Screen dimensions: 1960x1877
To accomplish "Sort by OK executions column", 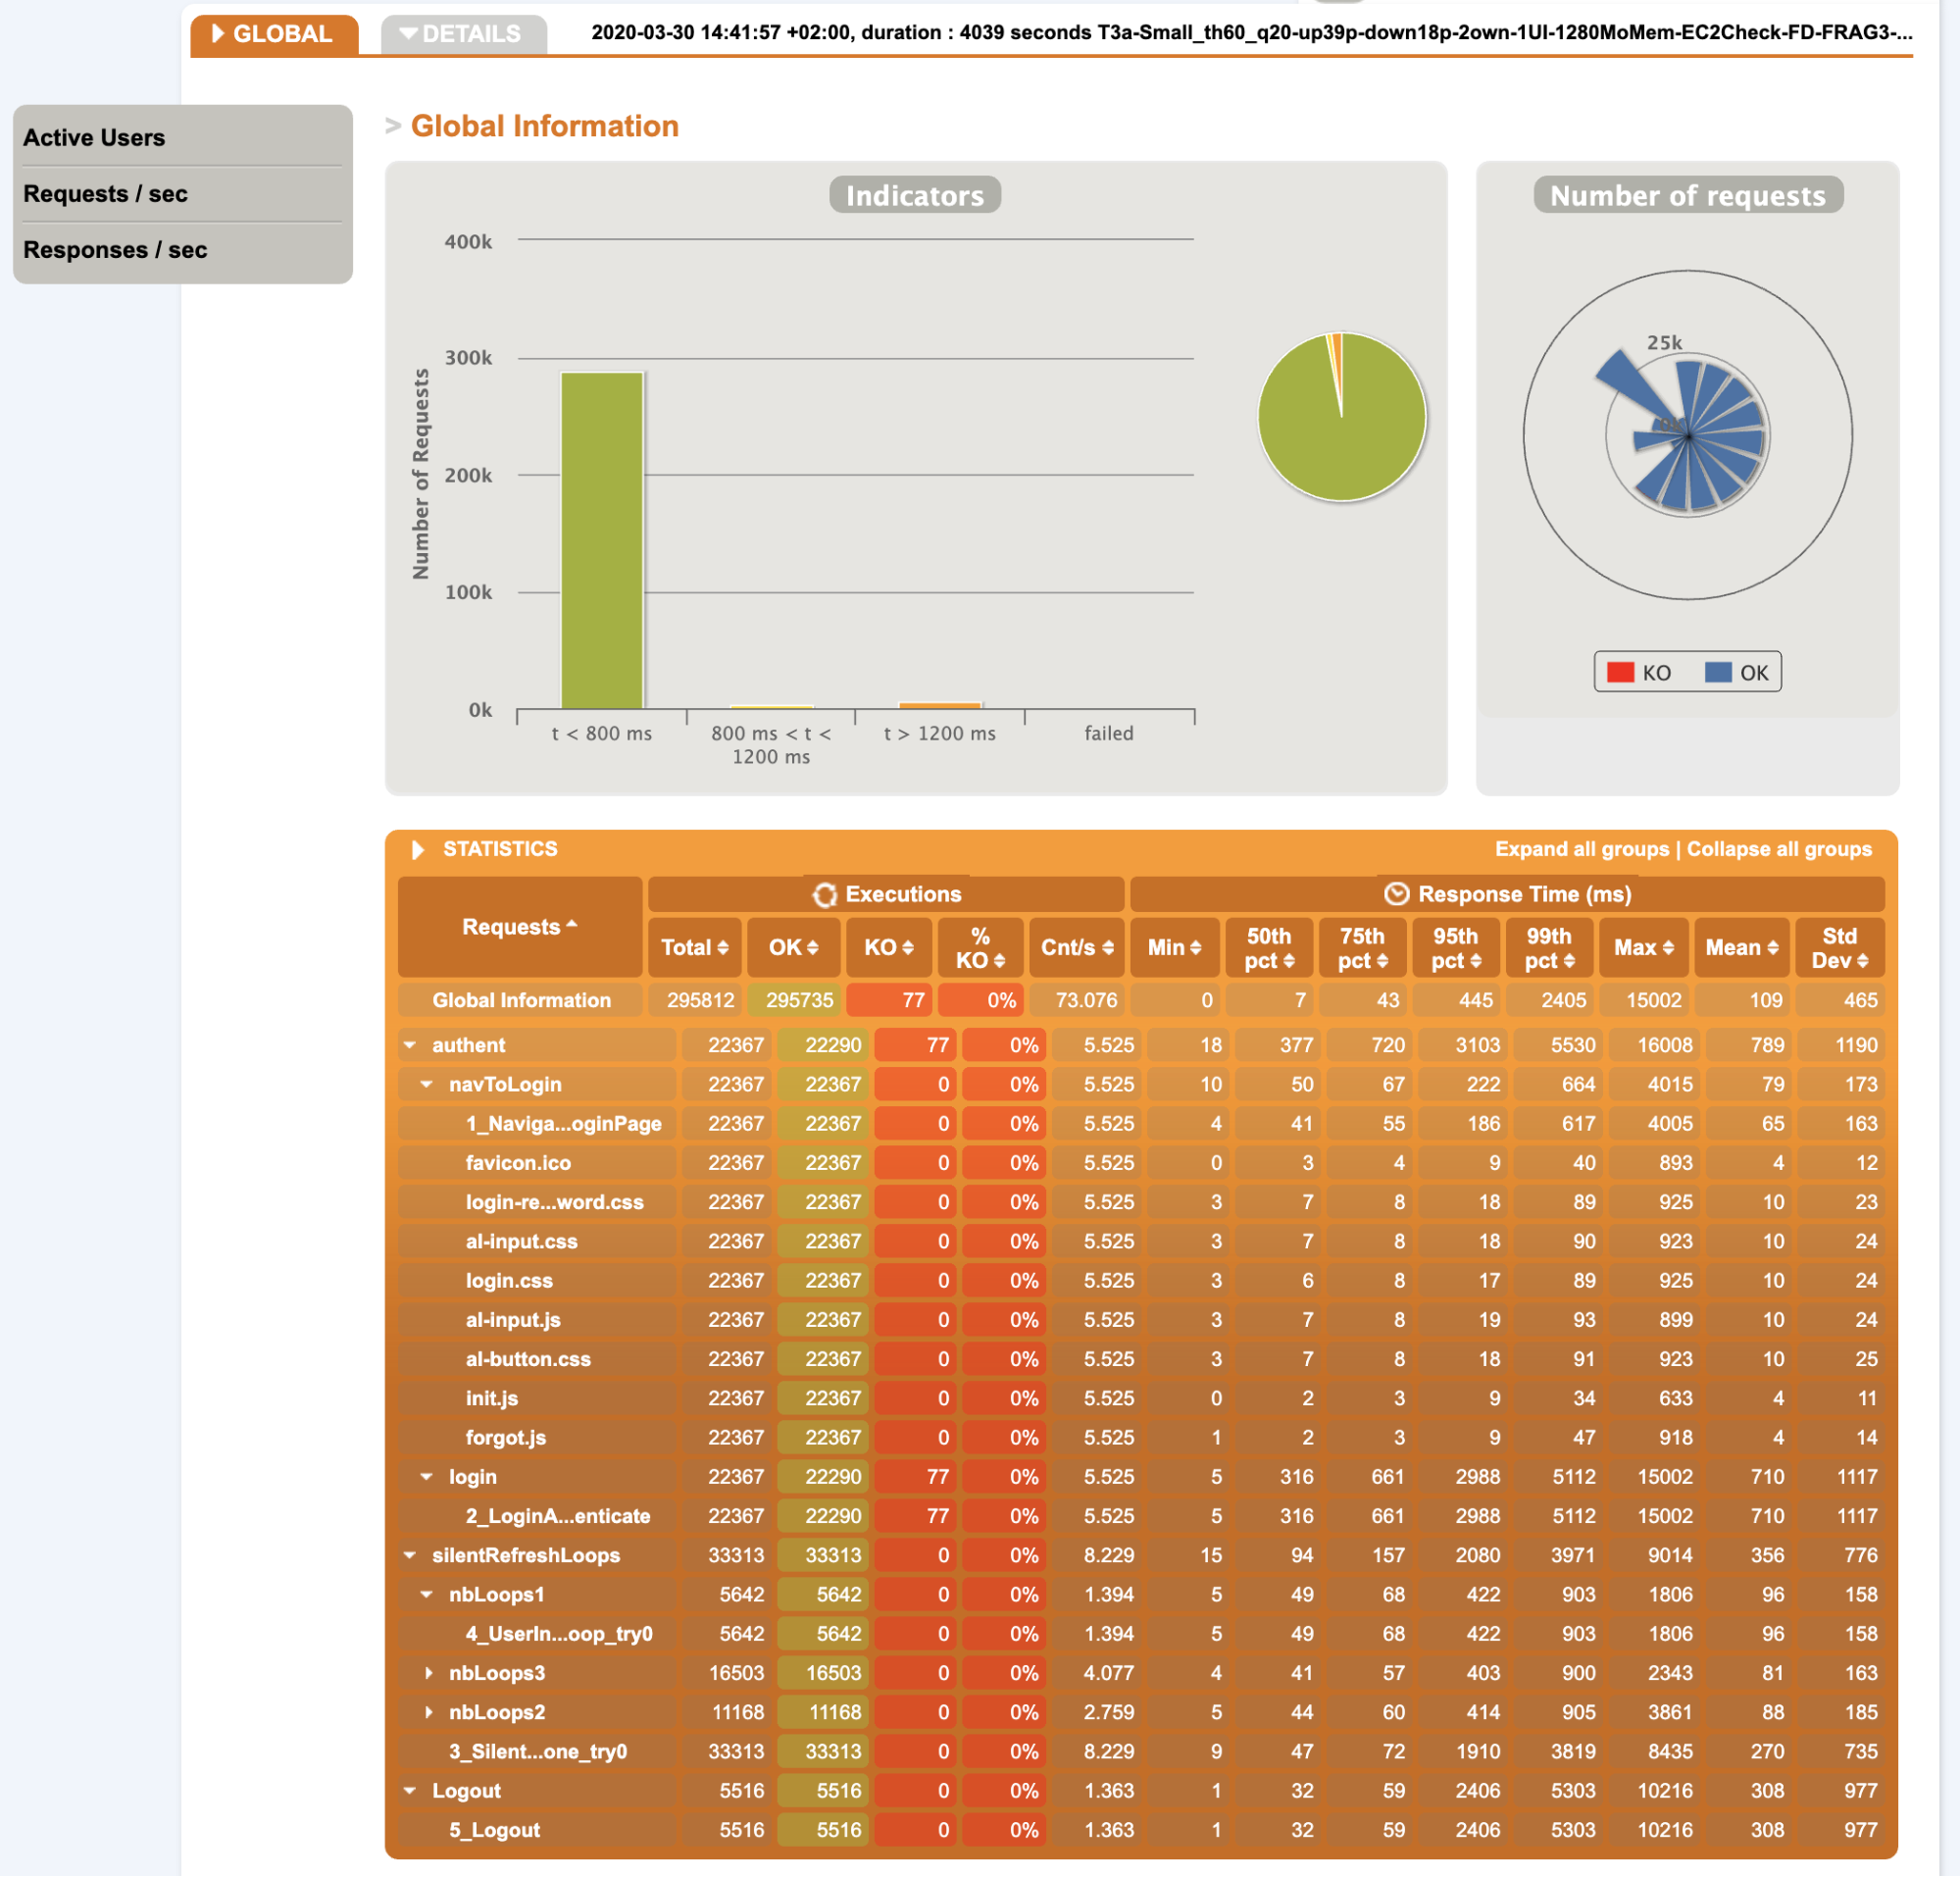I will tap(793, 947).
